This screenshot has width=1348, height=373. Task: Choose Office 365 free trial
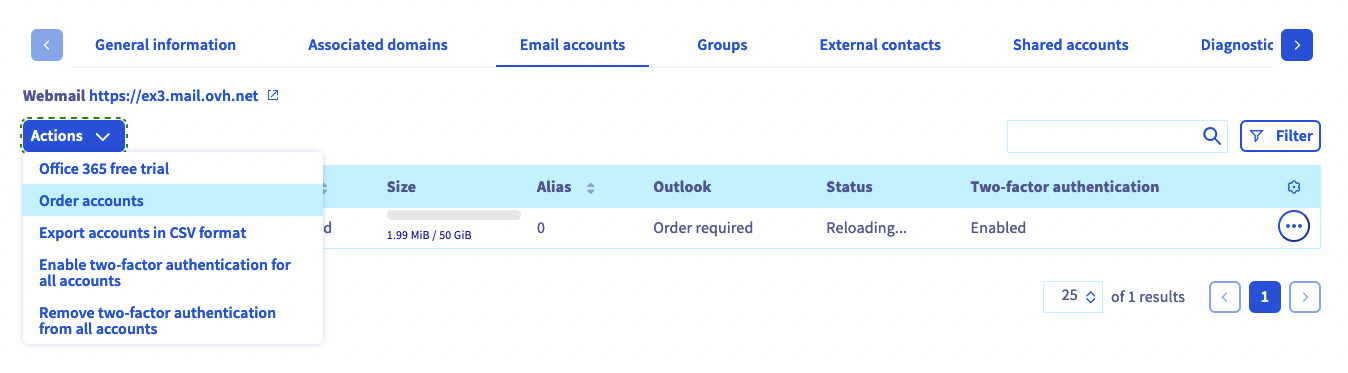[x=173, y=169]
